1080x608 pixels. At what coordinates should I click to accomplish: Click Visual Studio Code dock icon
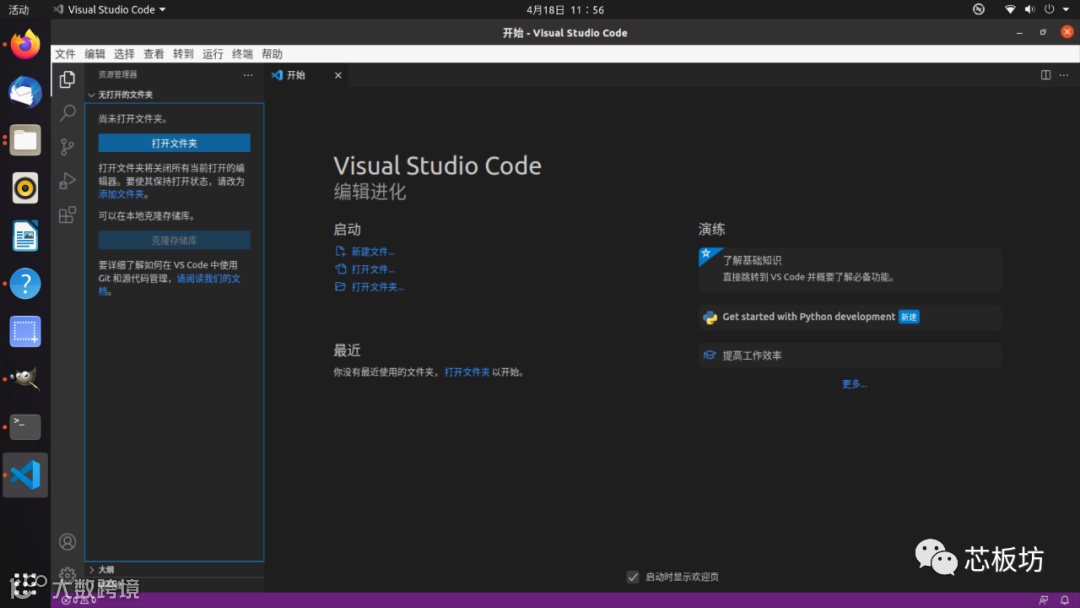25,474
